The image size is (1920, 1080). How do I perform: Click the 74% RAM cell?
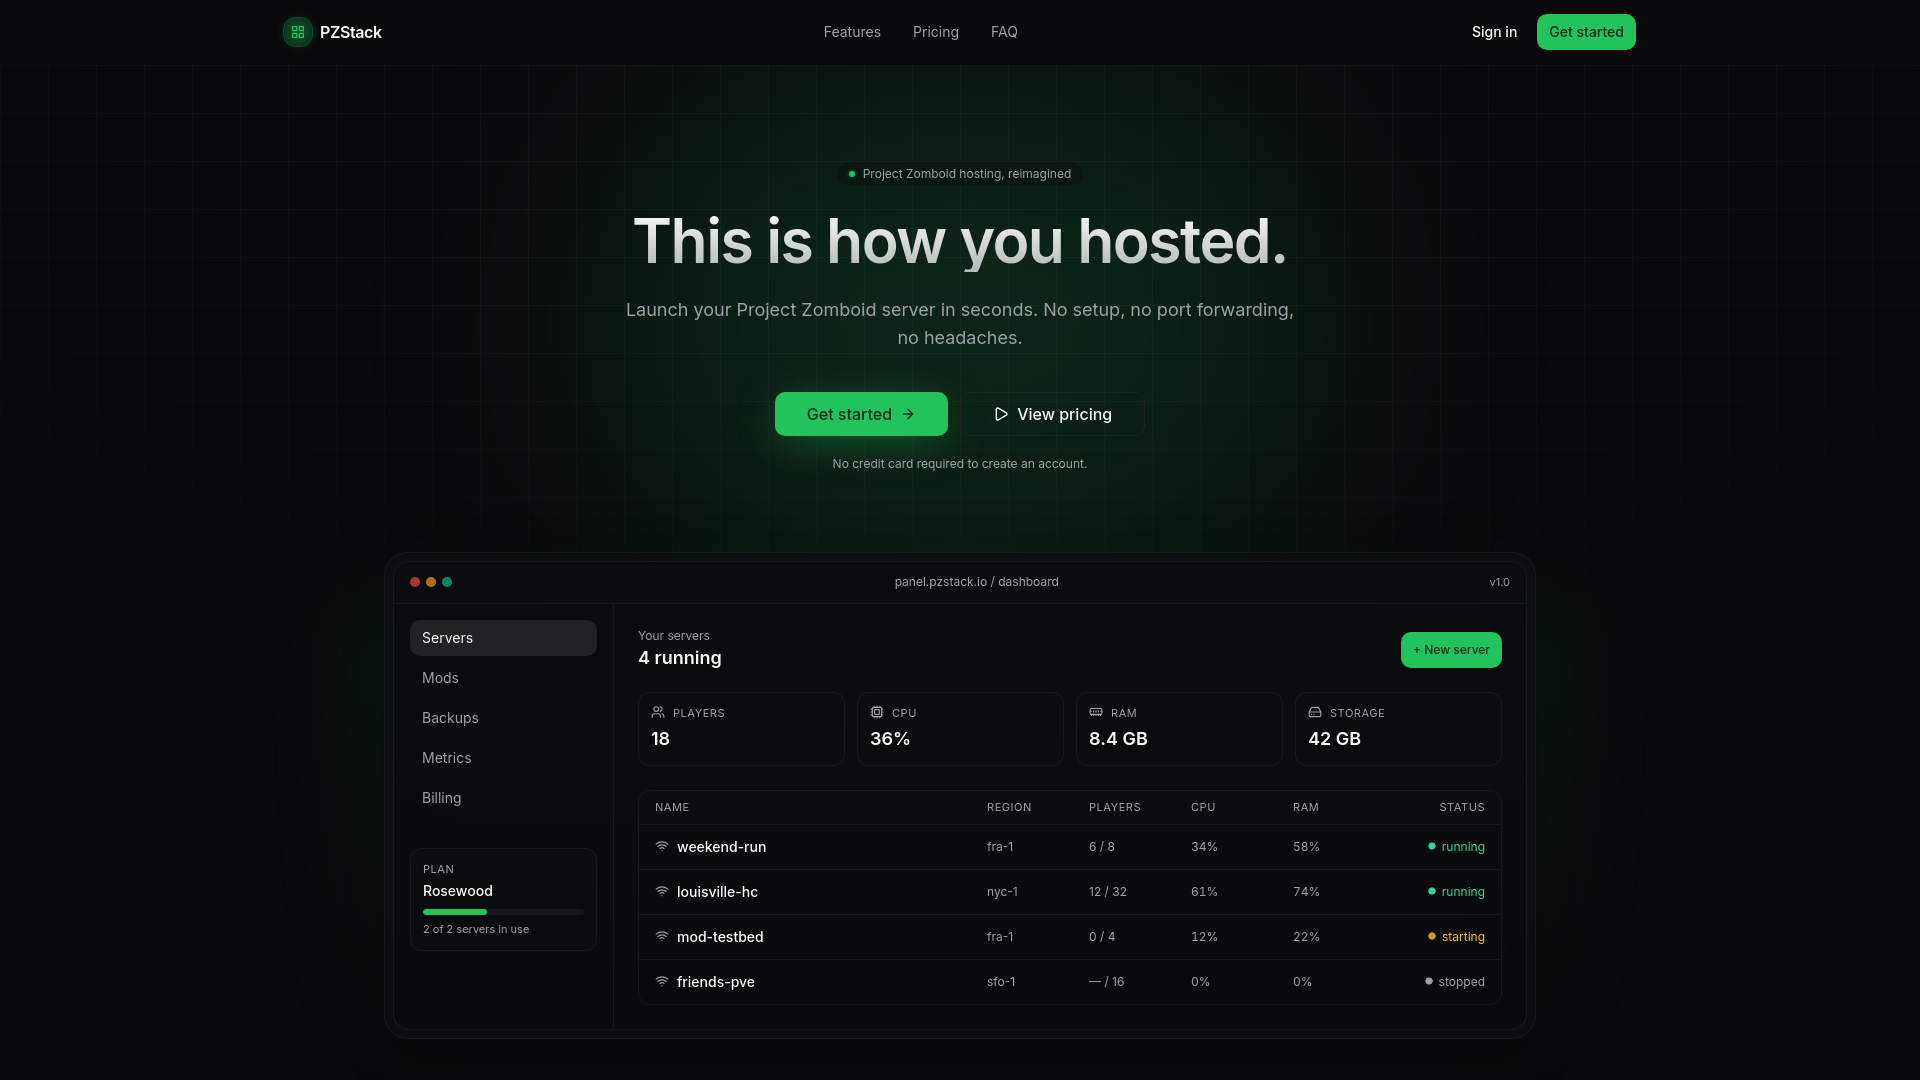tap(1306, 892)
